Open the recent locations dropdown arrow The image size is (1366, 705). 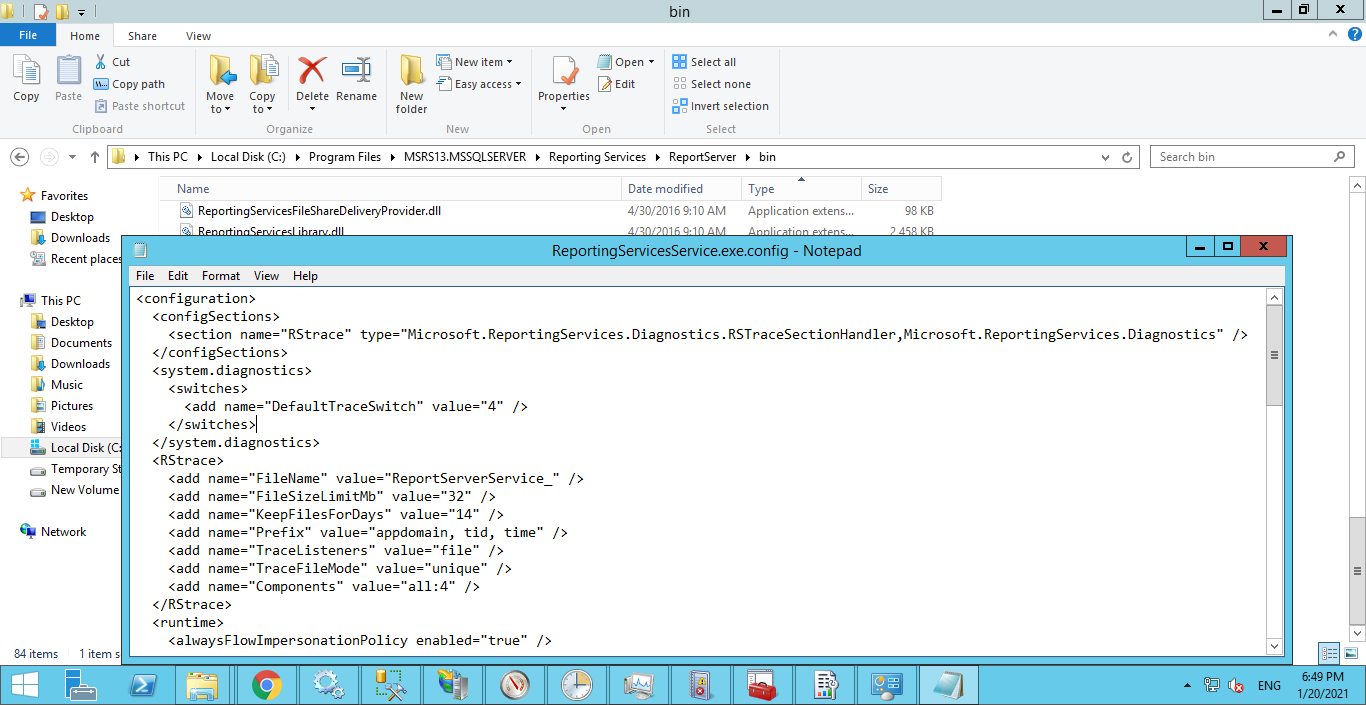coord(72,157)
